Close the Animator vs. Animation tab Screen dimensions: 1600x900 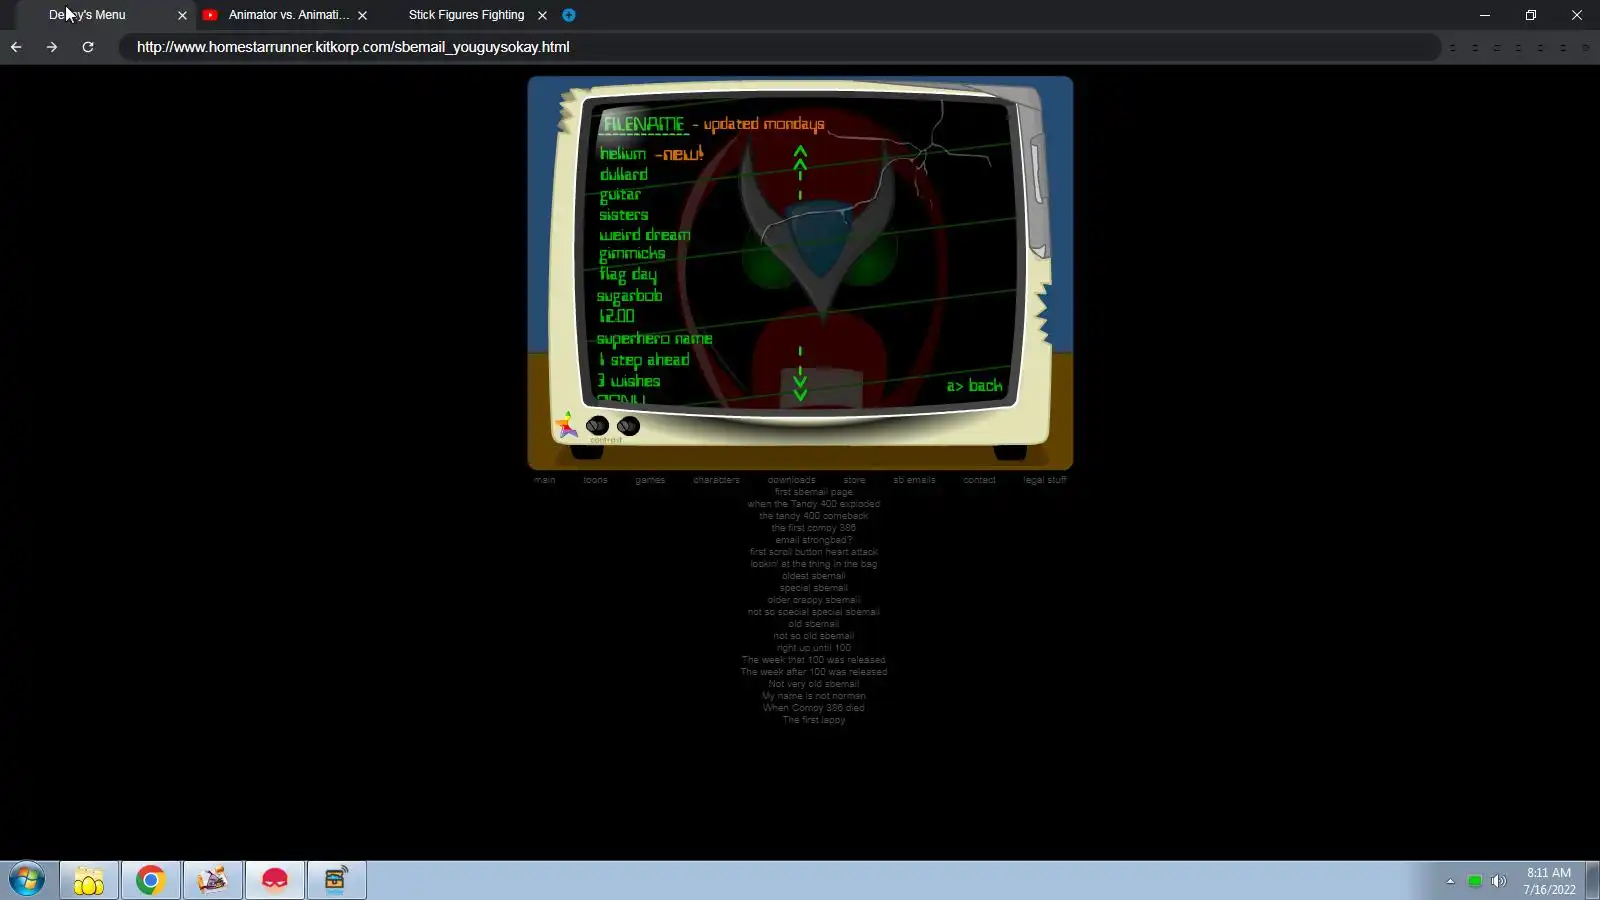coord(362,15)
